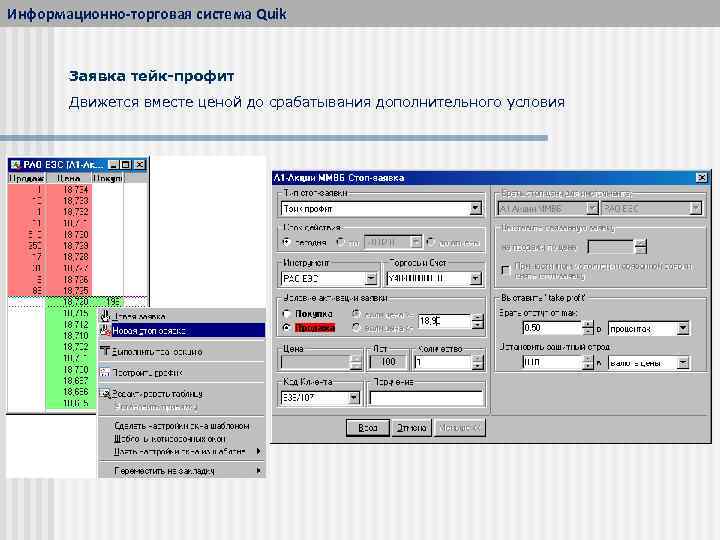The width and height of the screenshot is (720, 540).
Task: Open the stop-order type dropdown showing 'Тэйк профит'
Action: 476,208
